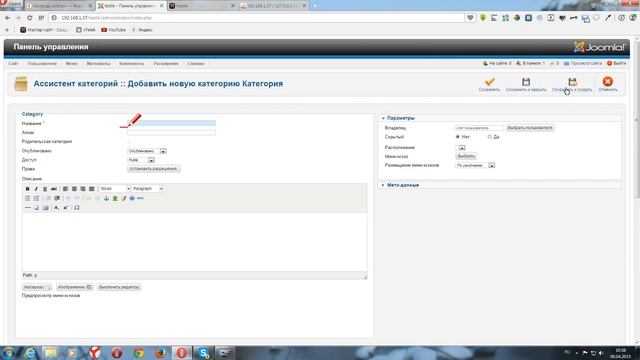
Task: Click the Сохранить checkmark toolbar icon
Action: (489, 82)
